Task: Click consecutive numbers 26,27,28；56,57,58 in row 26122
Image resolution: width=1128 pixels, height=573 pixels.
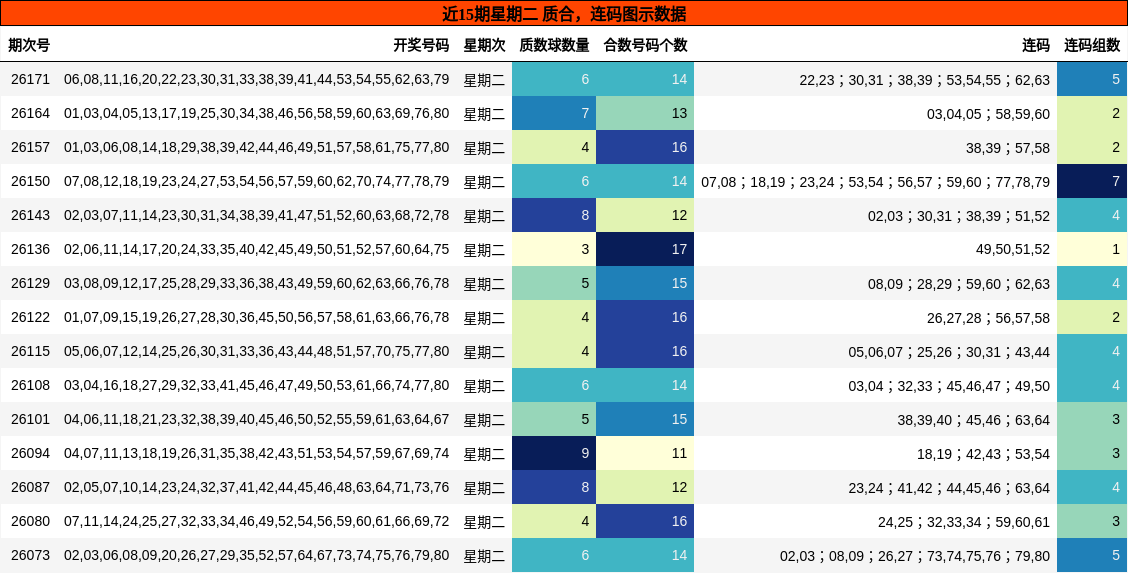Action: coord(988,318)
